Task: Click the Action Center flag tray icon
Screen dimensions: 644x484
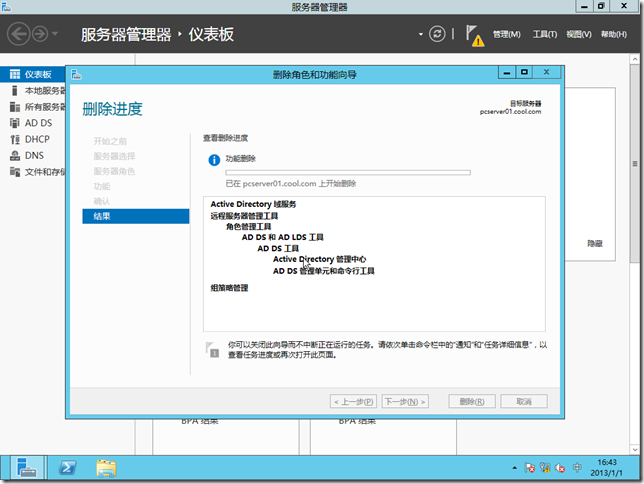Action: pyautogui.click(x=529, y=468)
